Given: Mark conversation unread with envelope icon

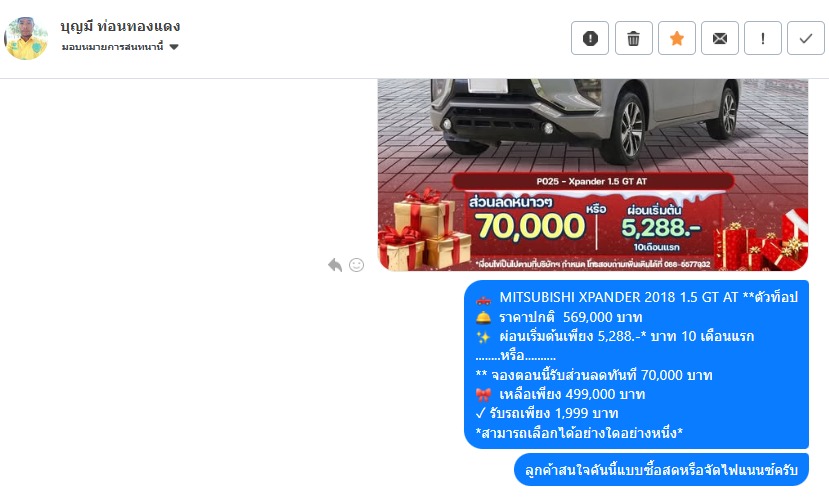Looking at the screenshot, I should 720,38.
